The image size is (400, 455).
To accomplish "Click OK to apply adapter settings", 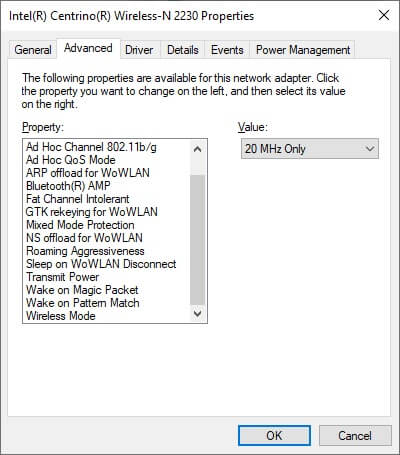I will click(x=274, y=435).
